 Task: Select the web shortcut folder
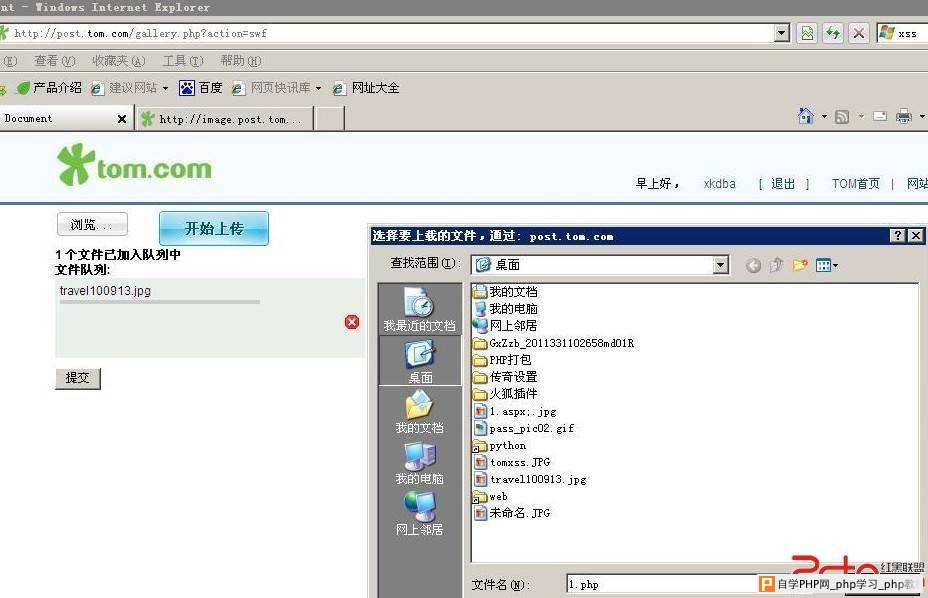[x=491, y=496]
